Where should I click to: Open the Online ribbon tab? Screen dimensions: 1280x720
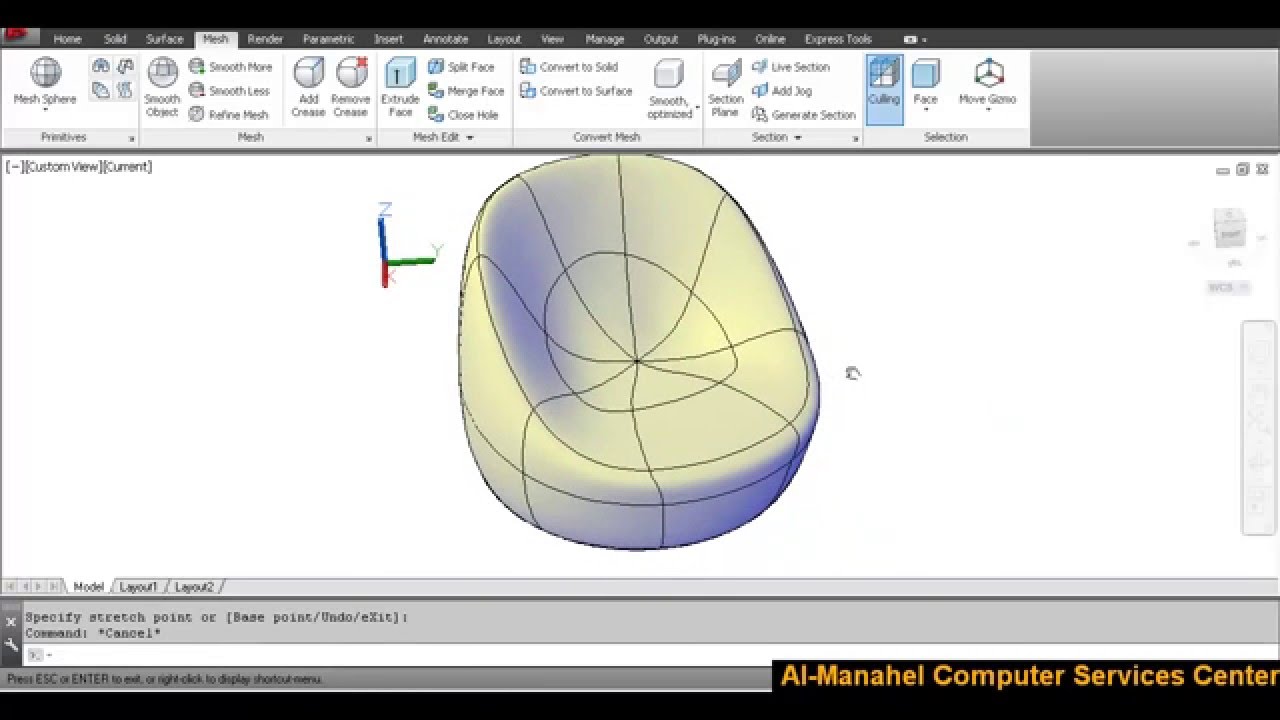point(770,39)
